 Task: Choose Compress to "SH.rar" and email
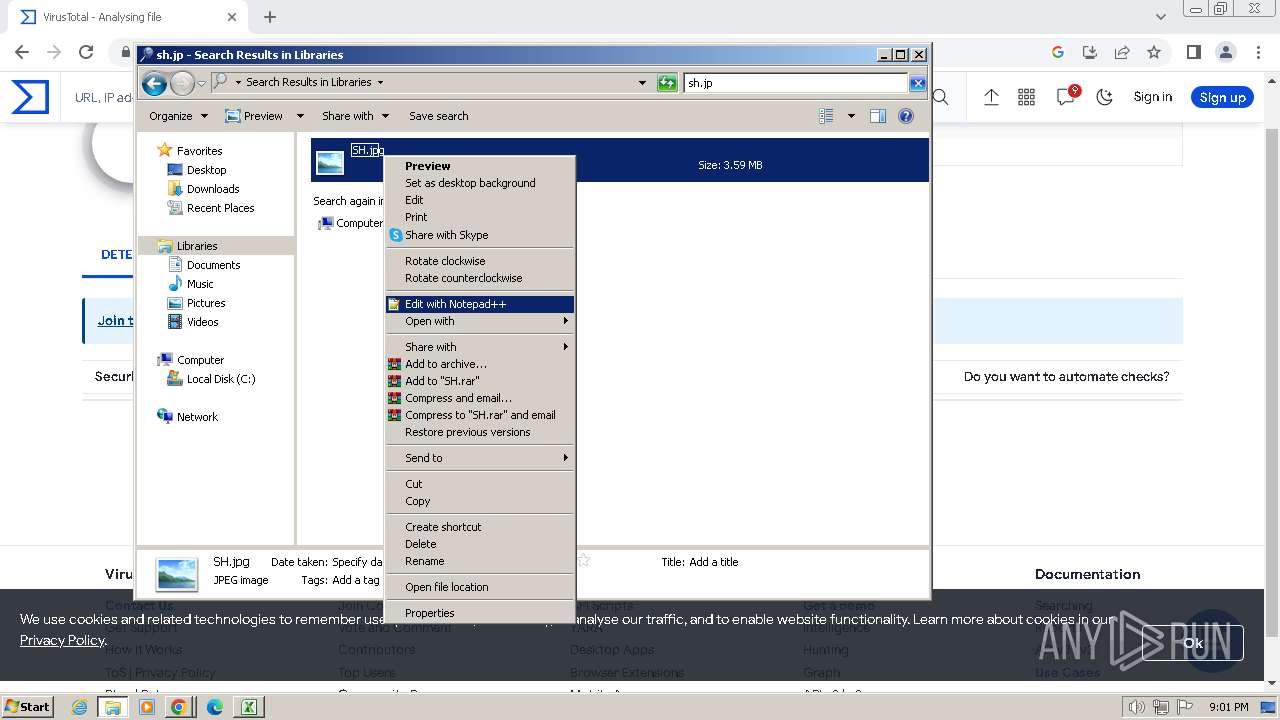tap(480, 415)
